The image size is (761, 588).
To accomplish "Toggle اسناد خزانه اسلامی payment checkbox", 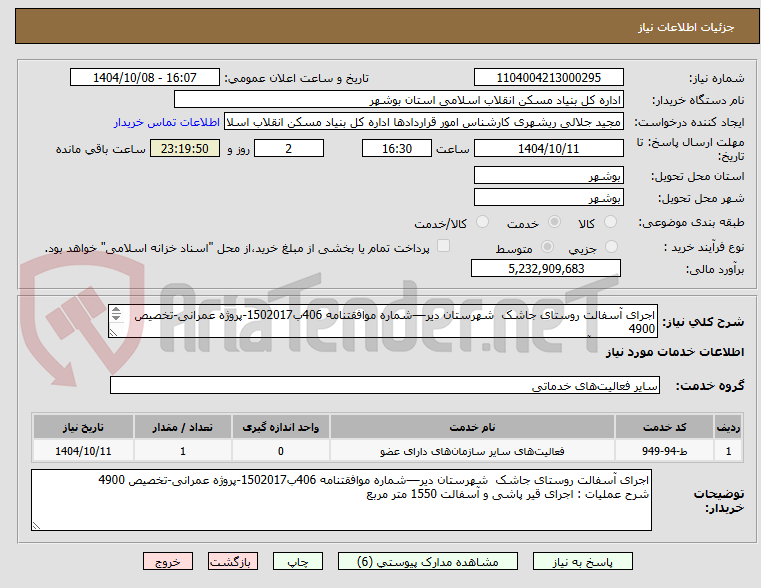I will pos(443,246).
